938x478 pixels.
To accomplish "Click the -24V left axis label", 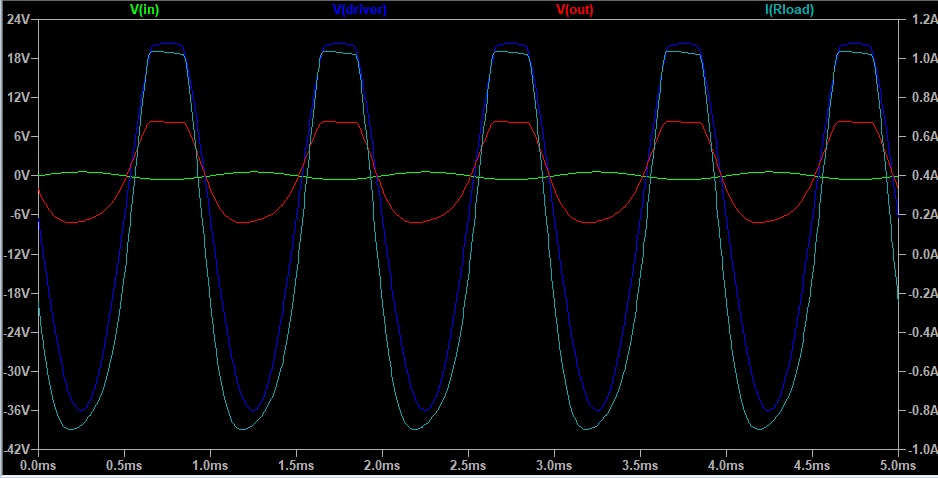I will pos(16,332).
